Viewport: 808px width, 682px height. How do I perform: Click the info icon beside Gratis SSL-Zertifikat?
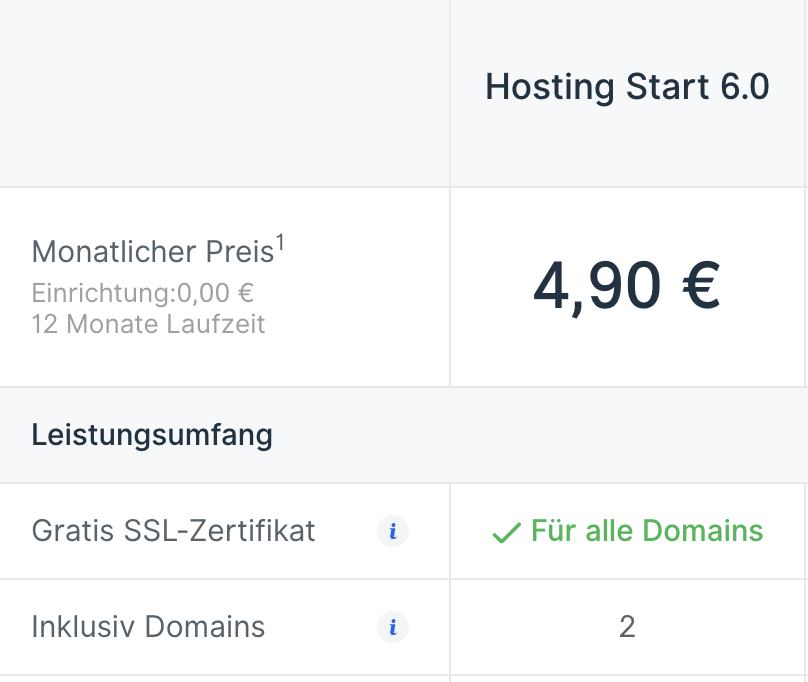[x=393, y=532]
